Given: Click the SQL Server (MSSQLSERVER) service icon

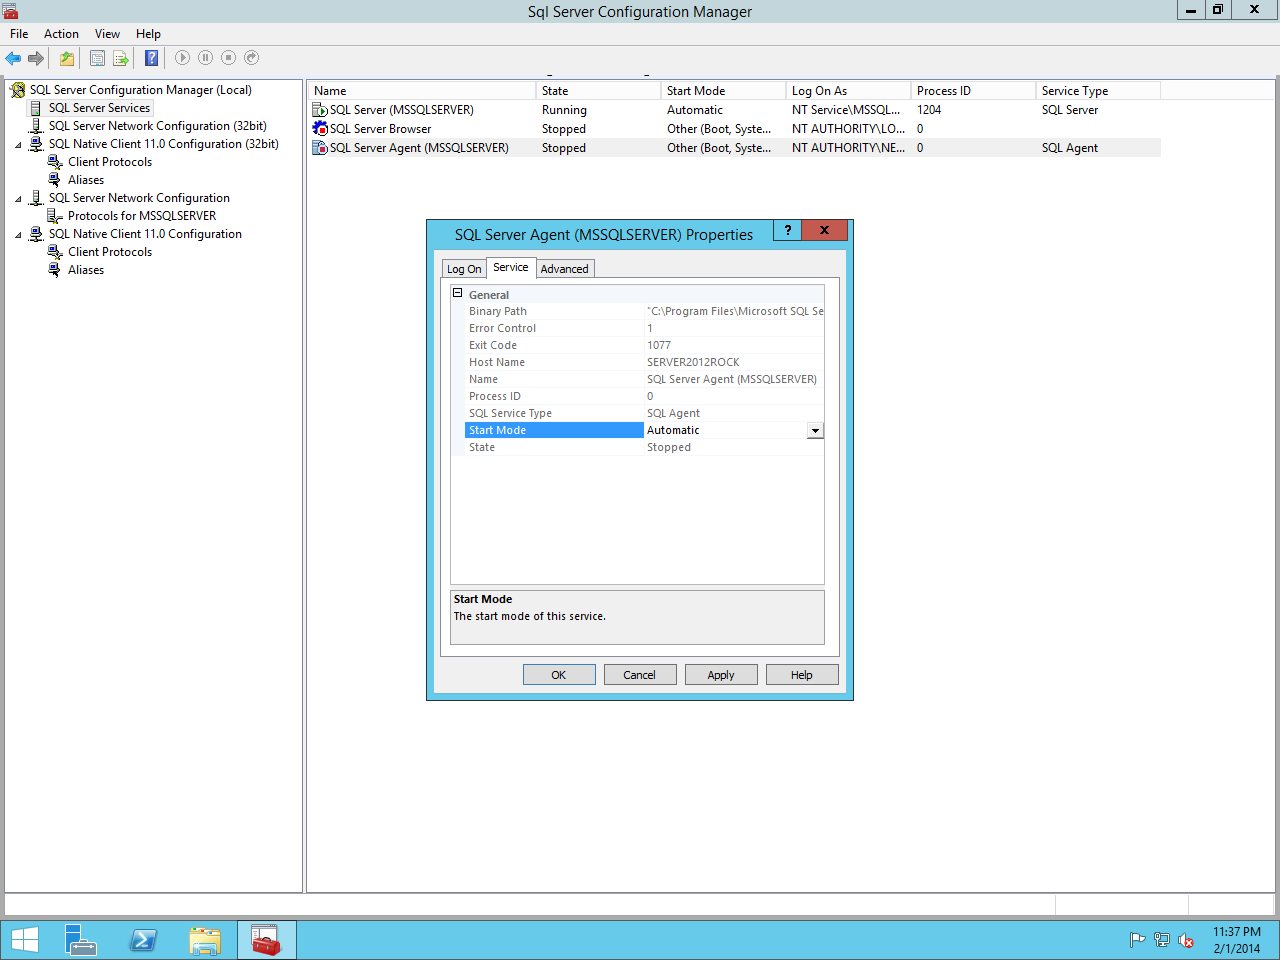Looking at the screenshot, I should tap(320, 110).
